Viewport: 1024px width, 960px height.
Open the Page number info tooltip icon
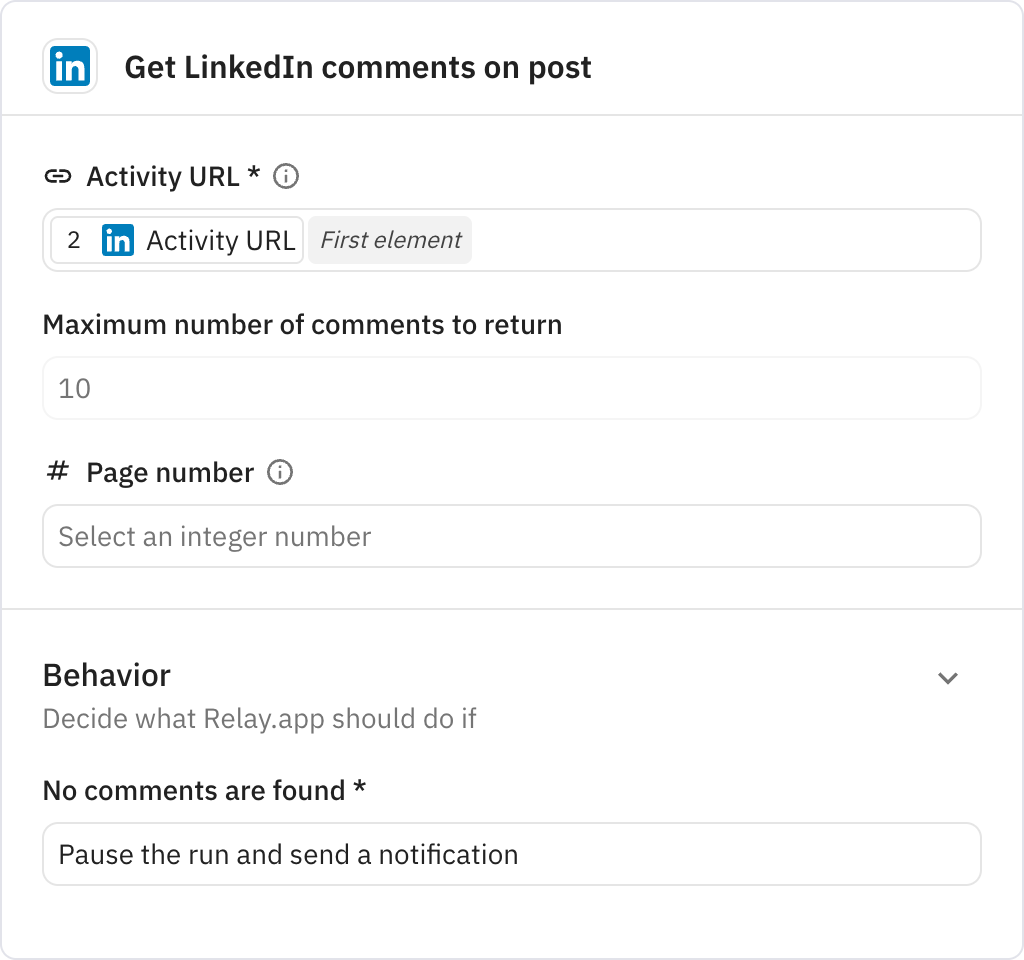(280, 471)
